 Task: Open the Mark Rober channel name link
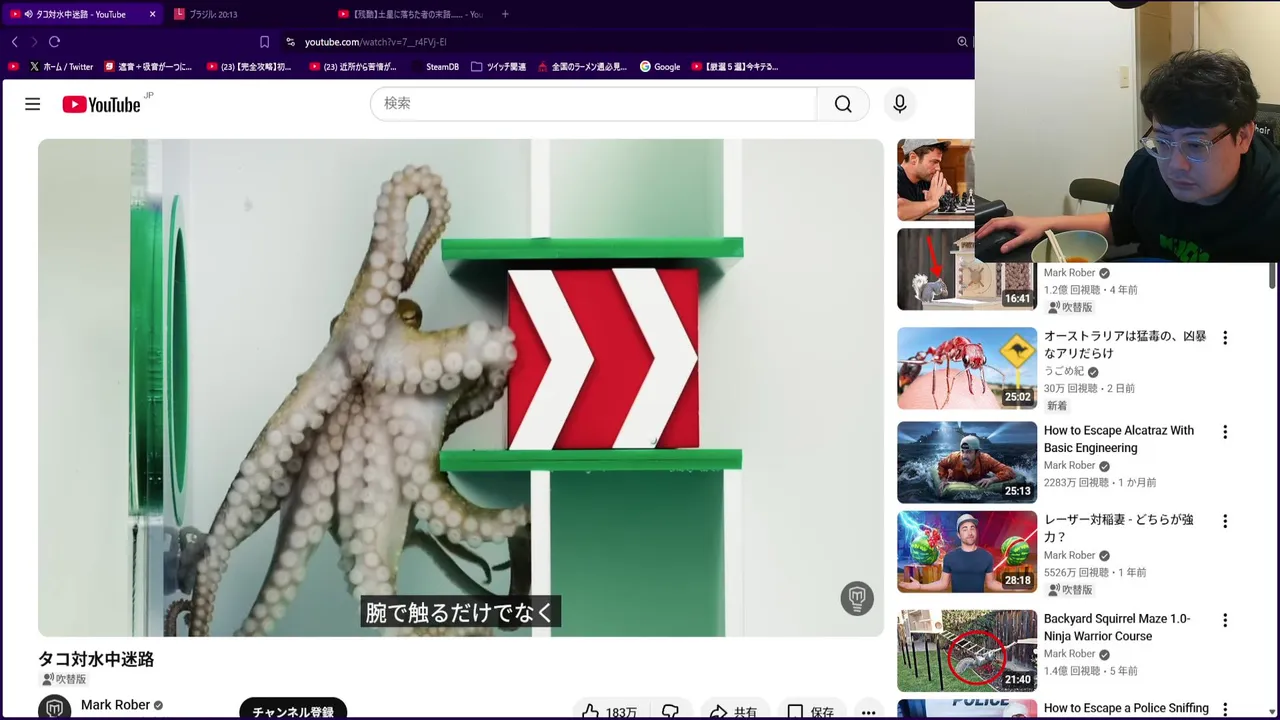point(115,705)
